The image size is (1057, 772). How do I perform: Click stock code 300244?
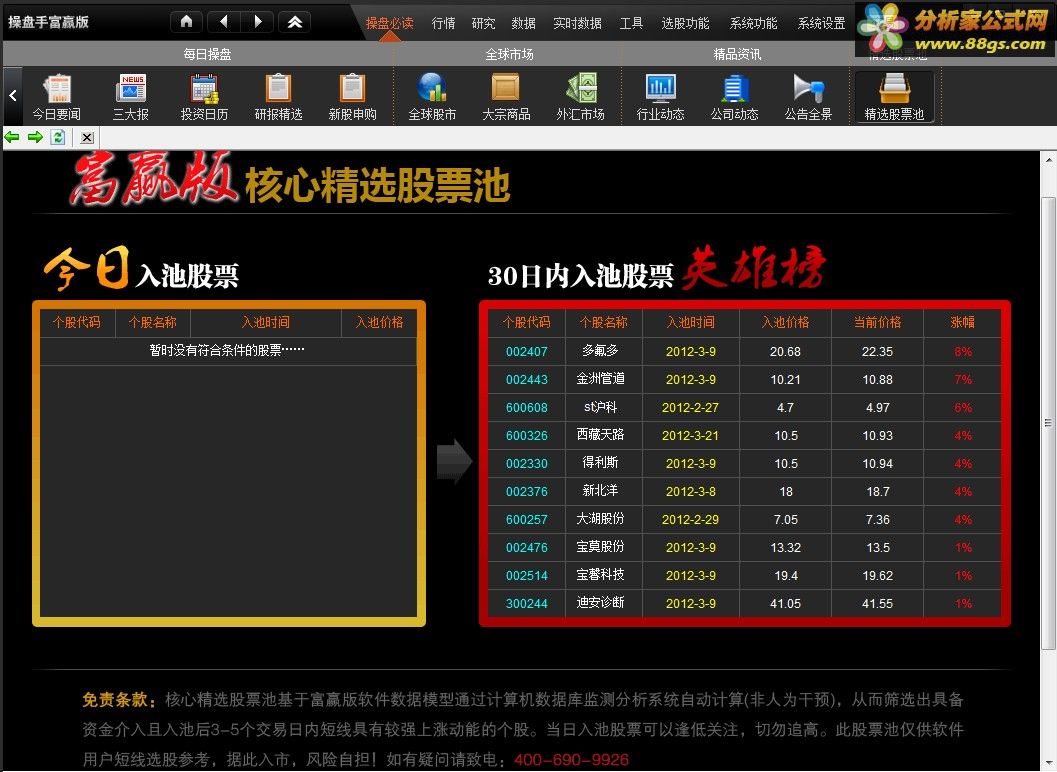point(526,603)
